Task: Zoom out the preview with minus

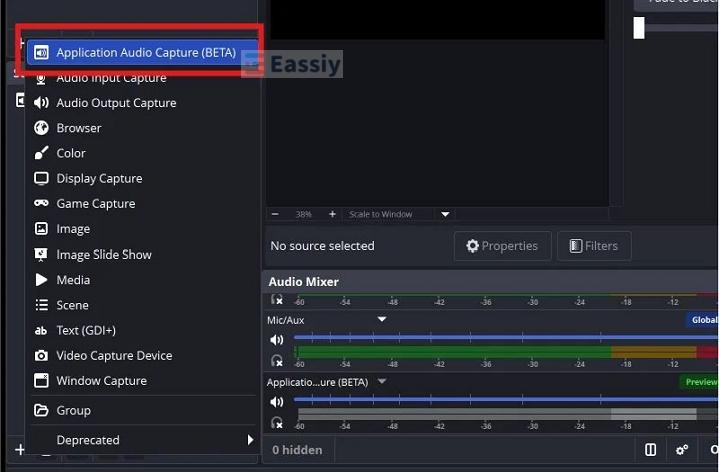Action: [x=275, y=214]
